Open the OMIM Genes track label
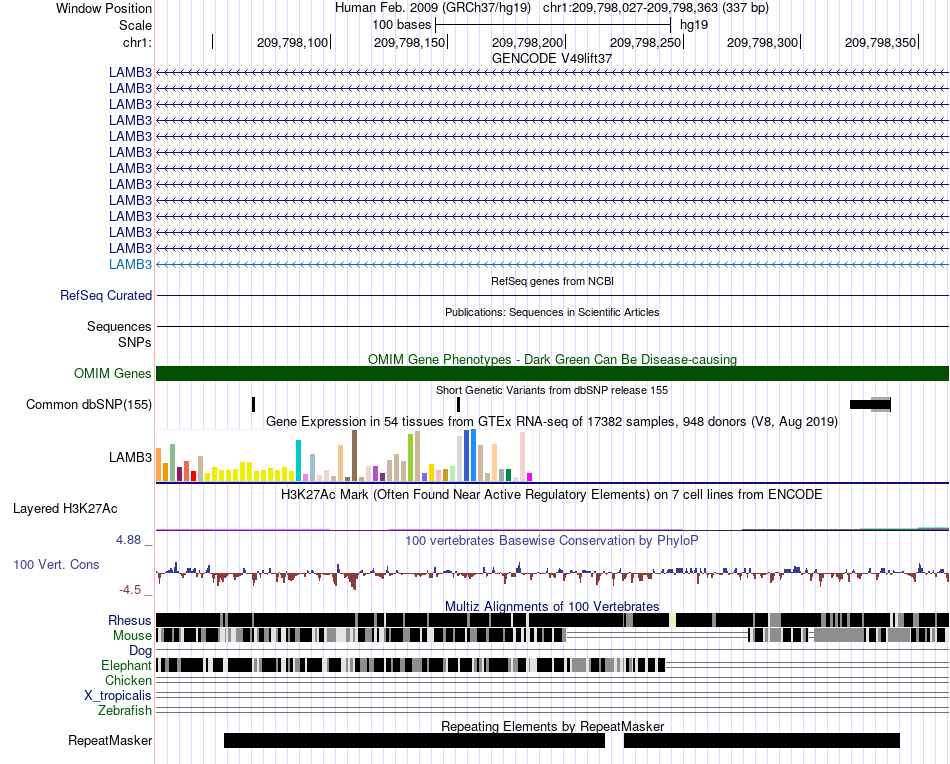This screenshot has width=950, height=764. click(113, 373)
